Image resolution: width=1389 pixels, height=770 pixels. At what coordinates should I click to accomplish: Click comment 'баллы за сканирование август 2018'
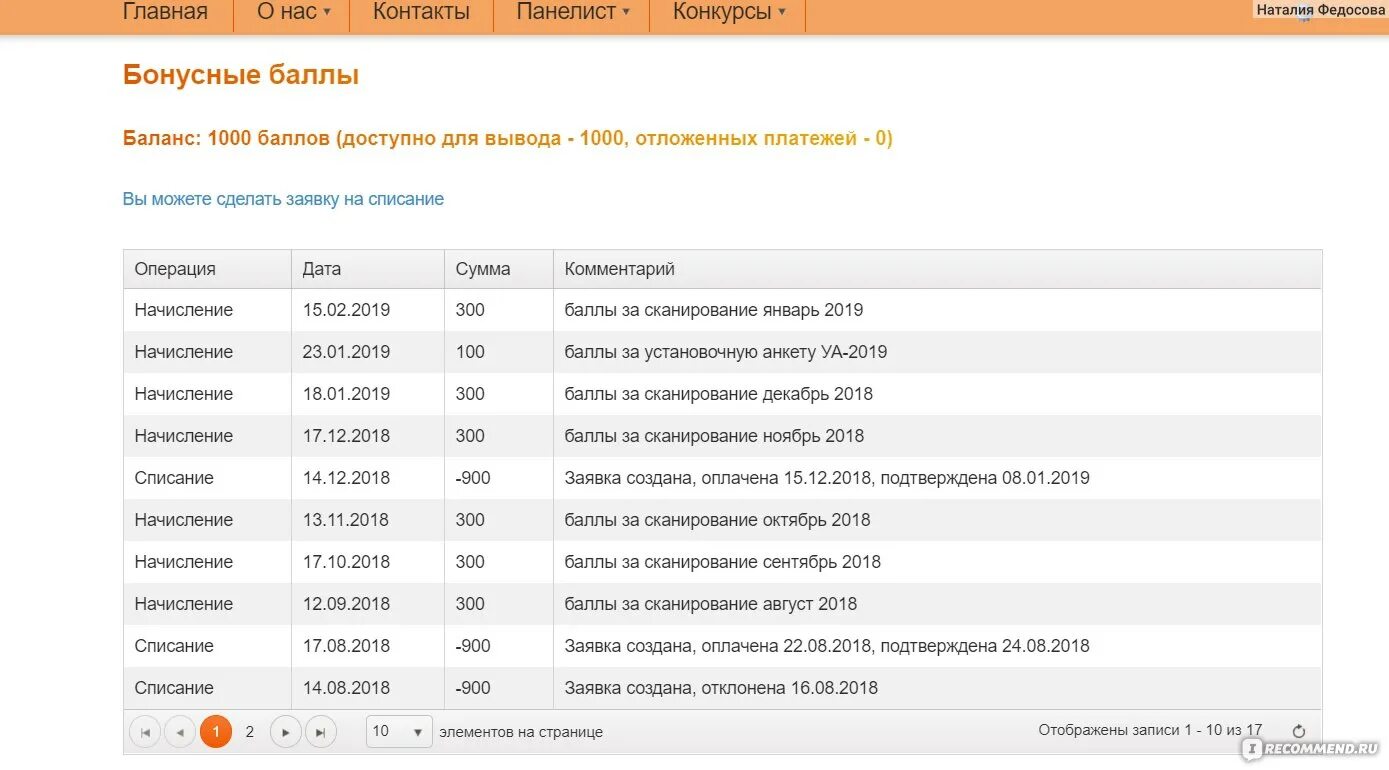[711, 604]
